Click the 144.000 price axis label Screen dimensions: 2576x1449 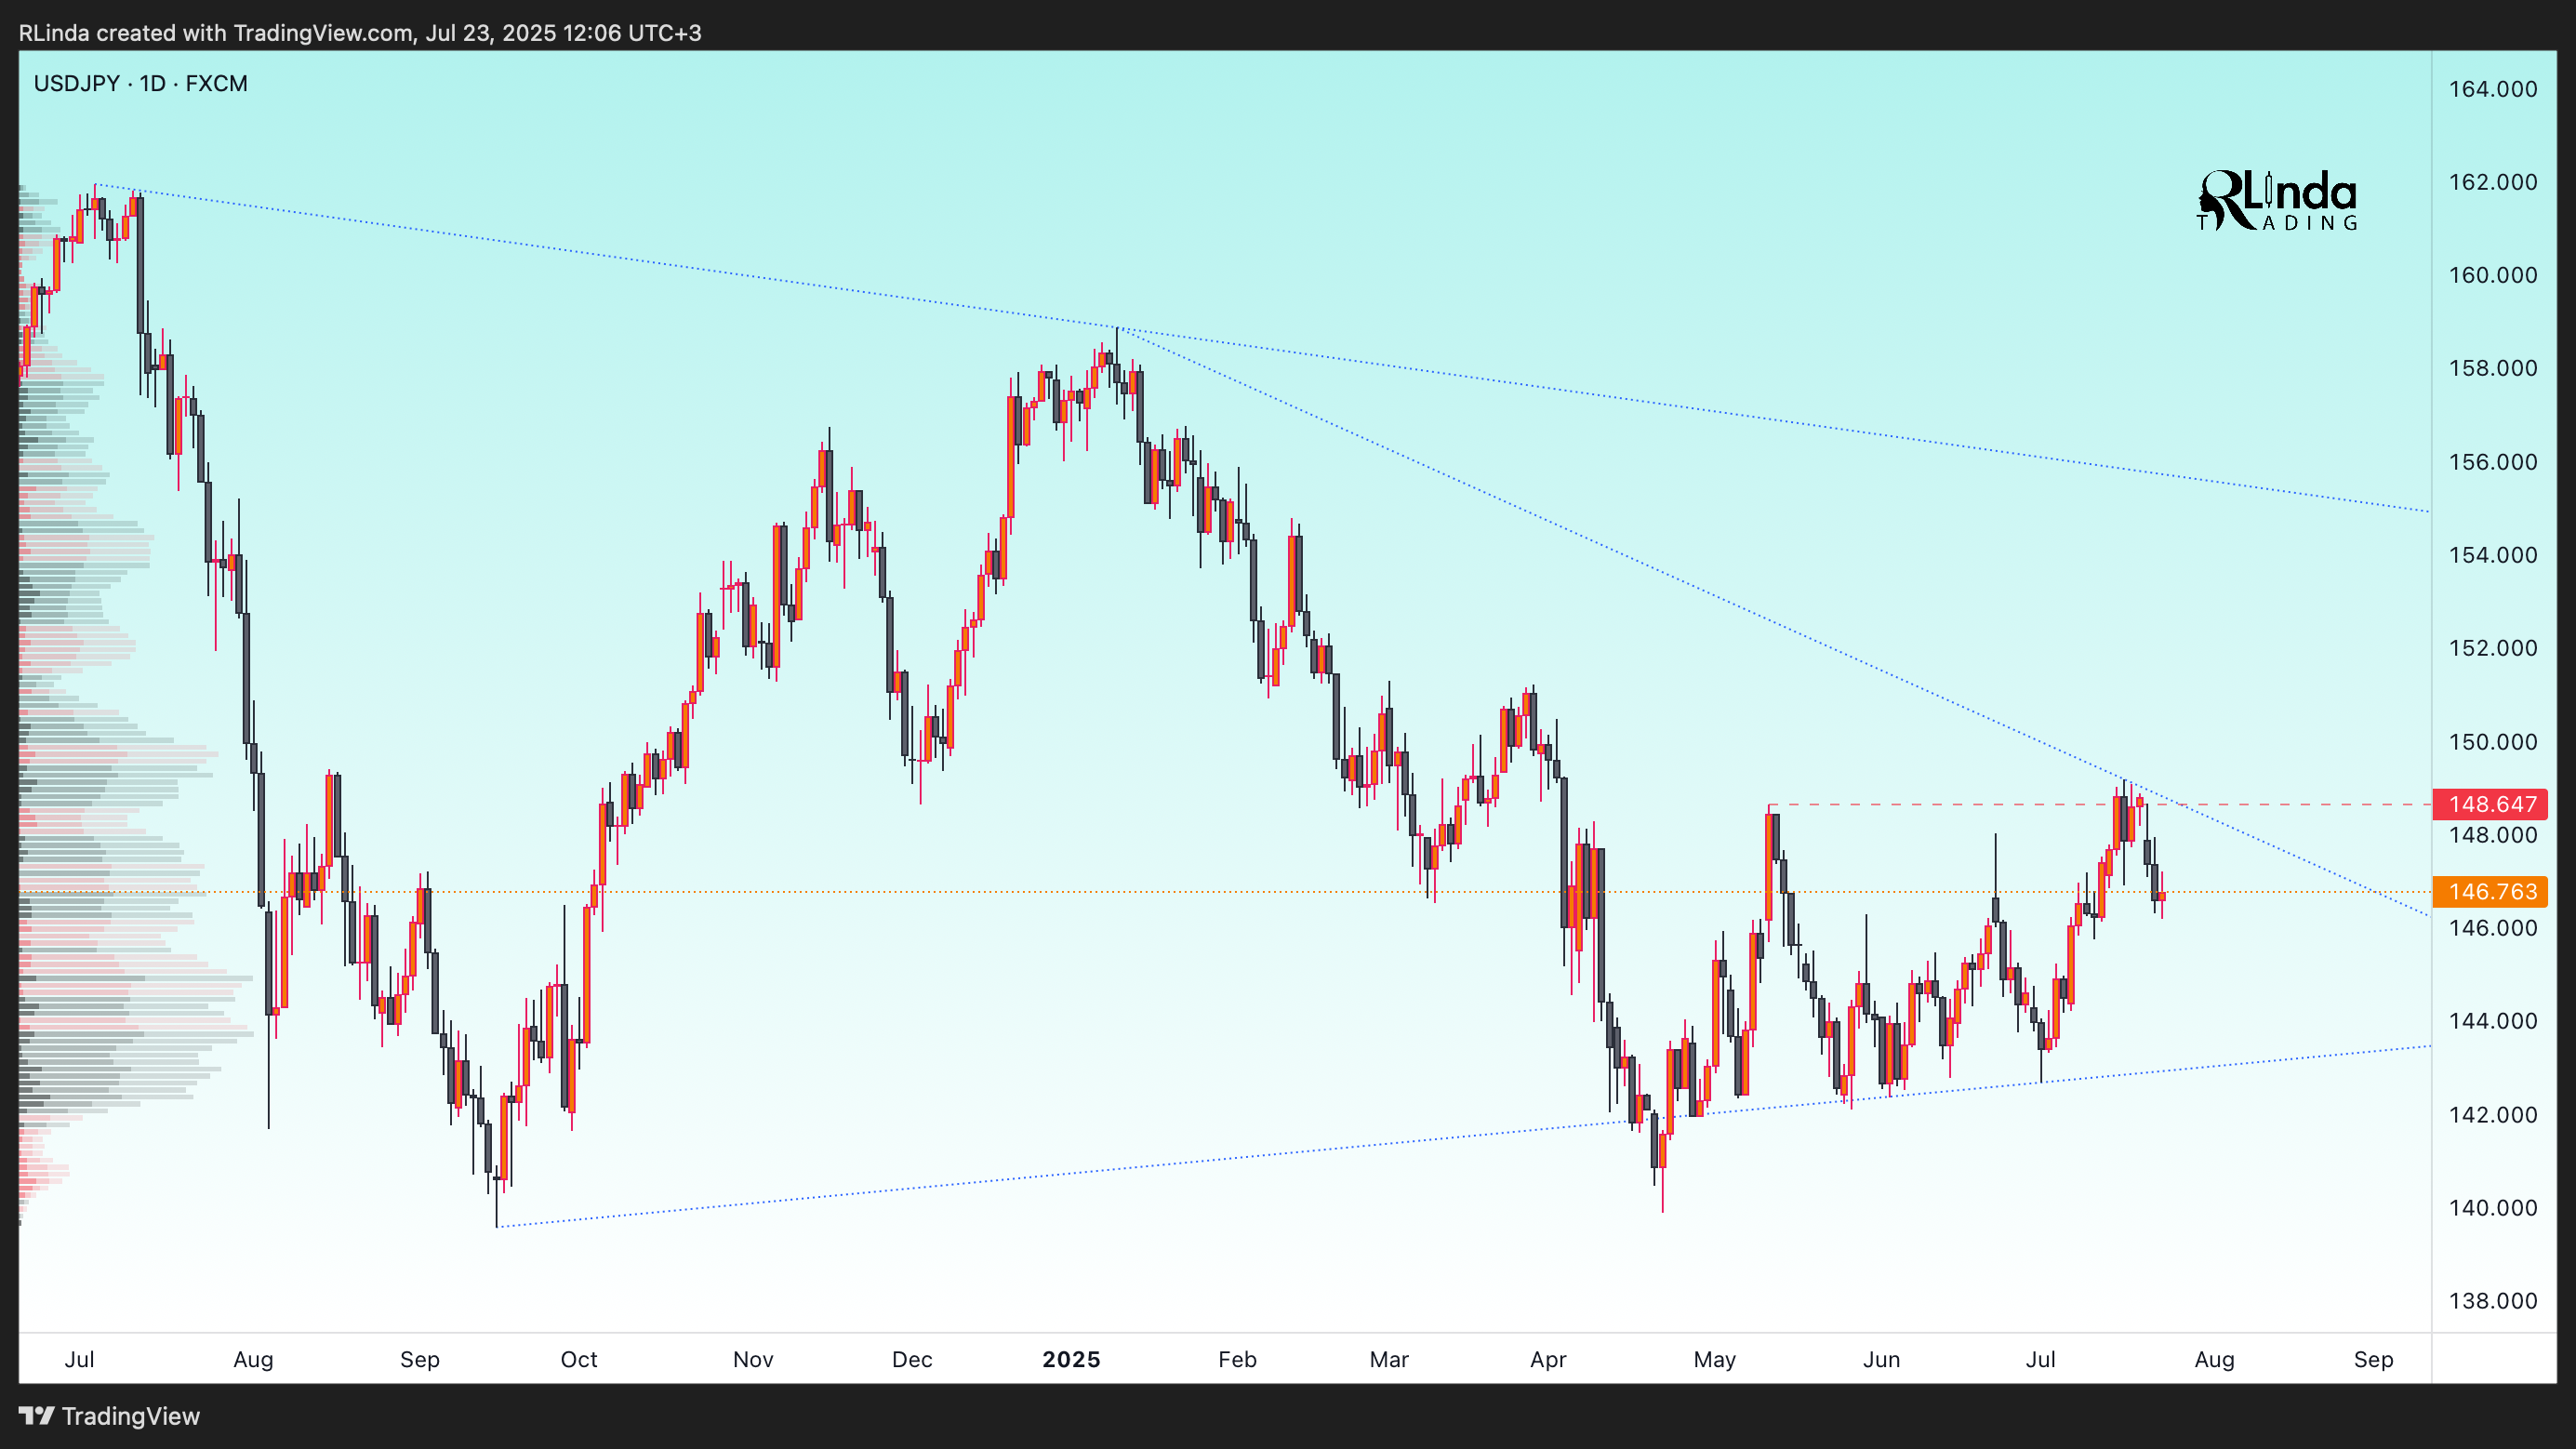[2493, 1021]
